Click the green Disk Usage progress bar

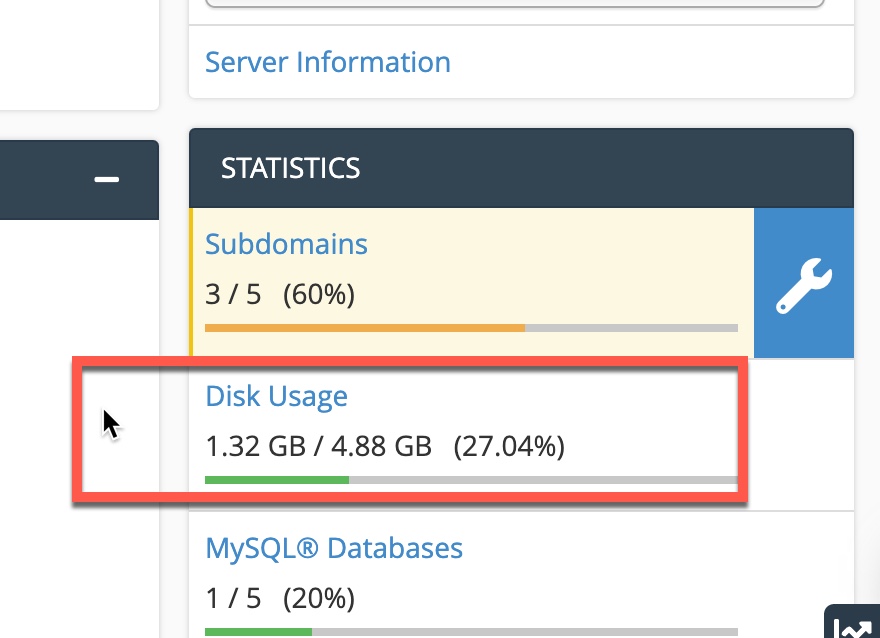(277, 480)
